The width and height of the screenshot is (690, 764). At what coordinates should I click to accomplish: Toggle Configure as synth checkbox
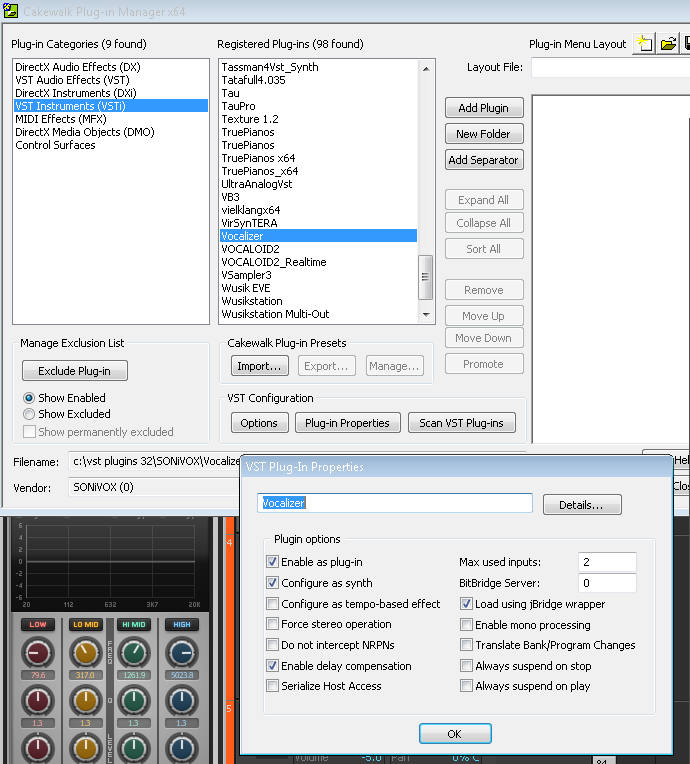click(272, 583)
